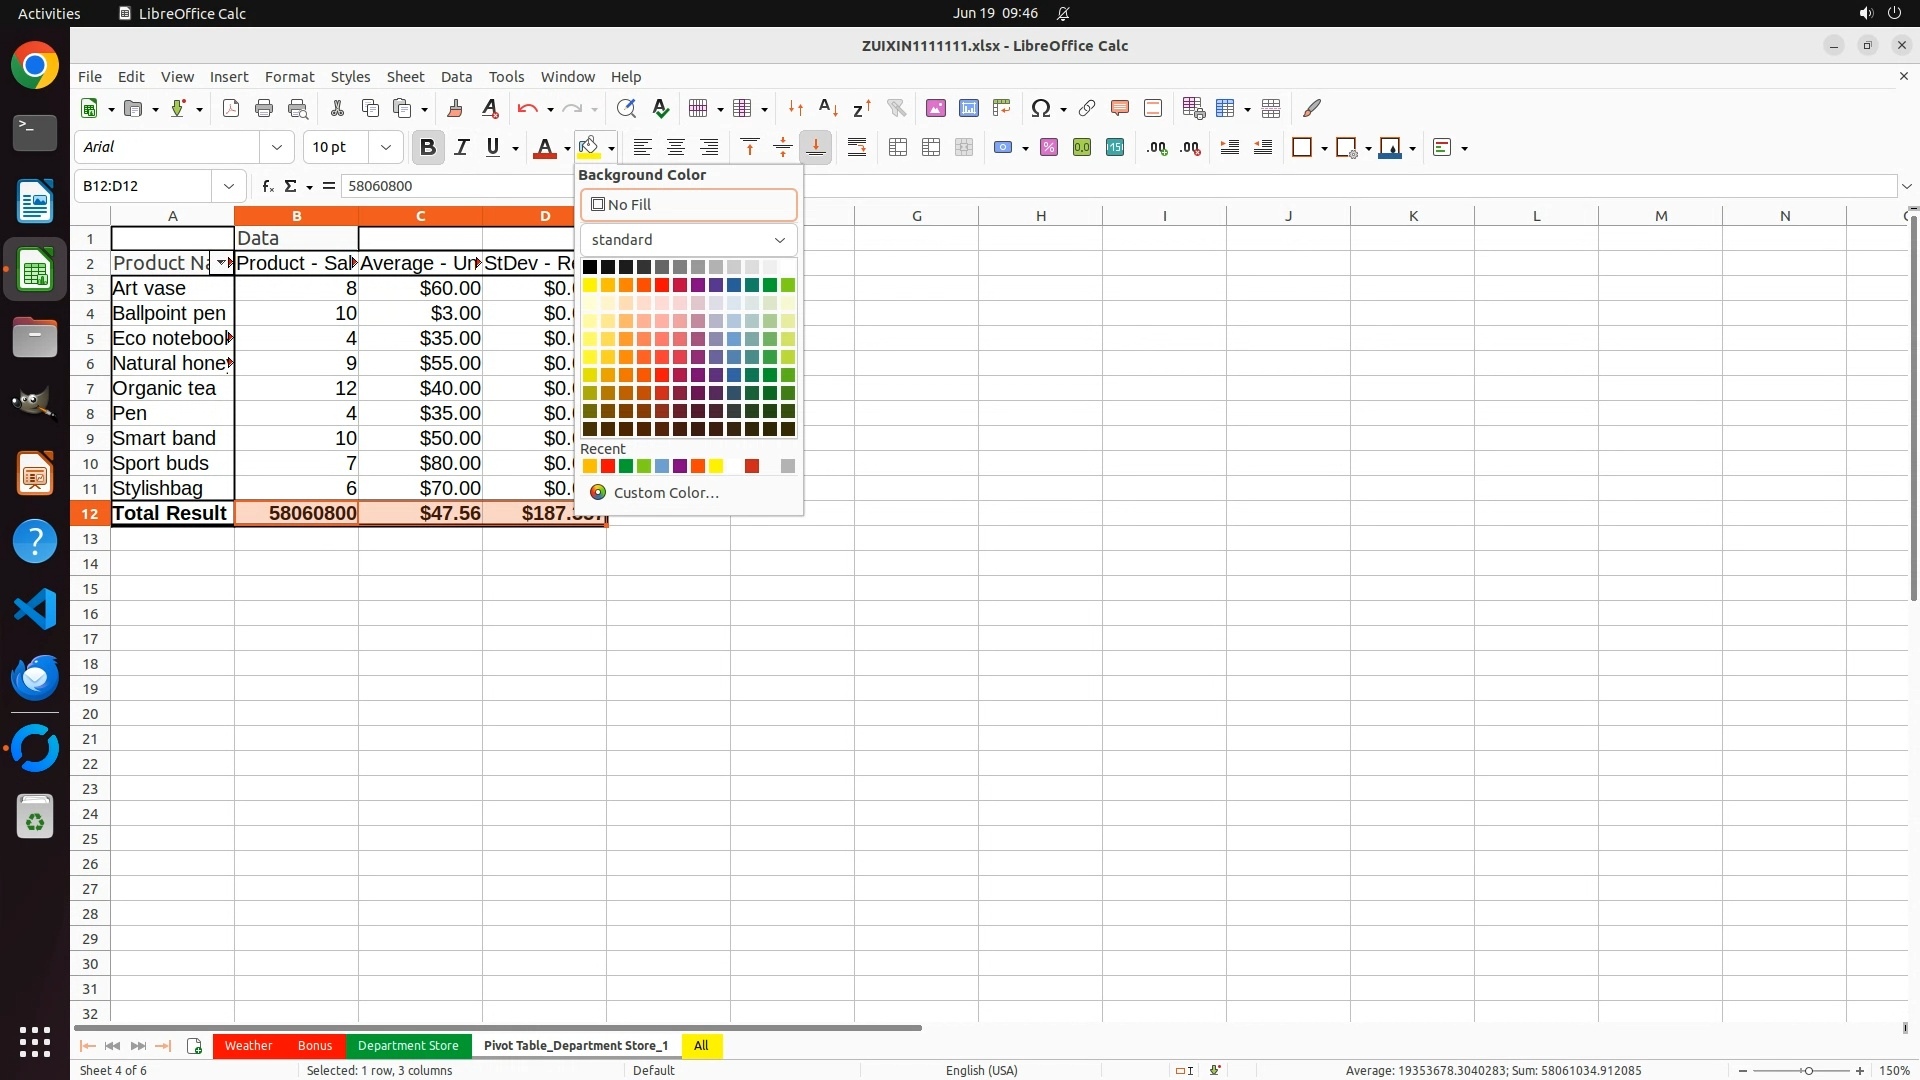
Task: Click the No Fill button
Action: (x=688, y=205)
